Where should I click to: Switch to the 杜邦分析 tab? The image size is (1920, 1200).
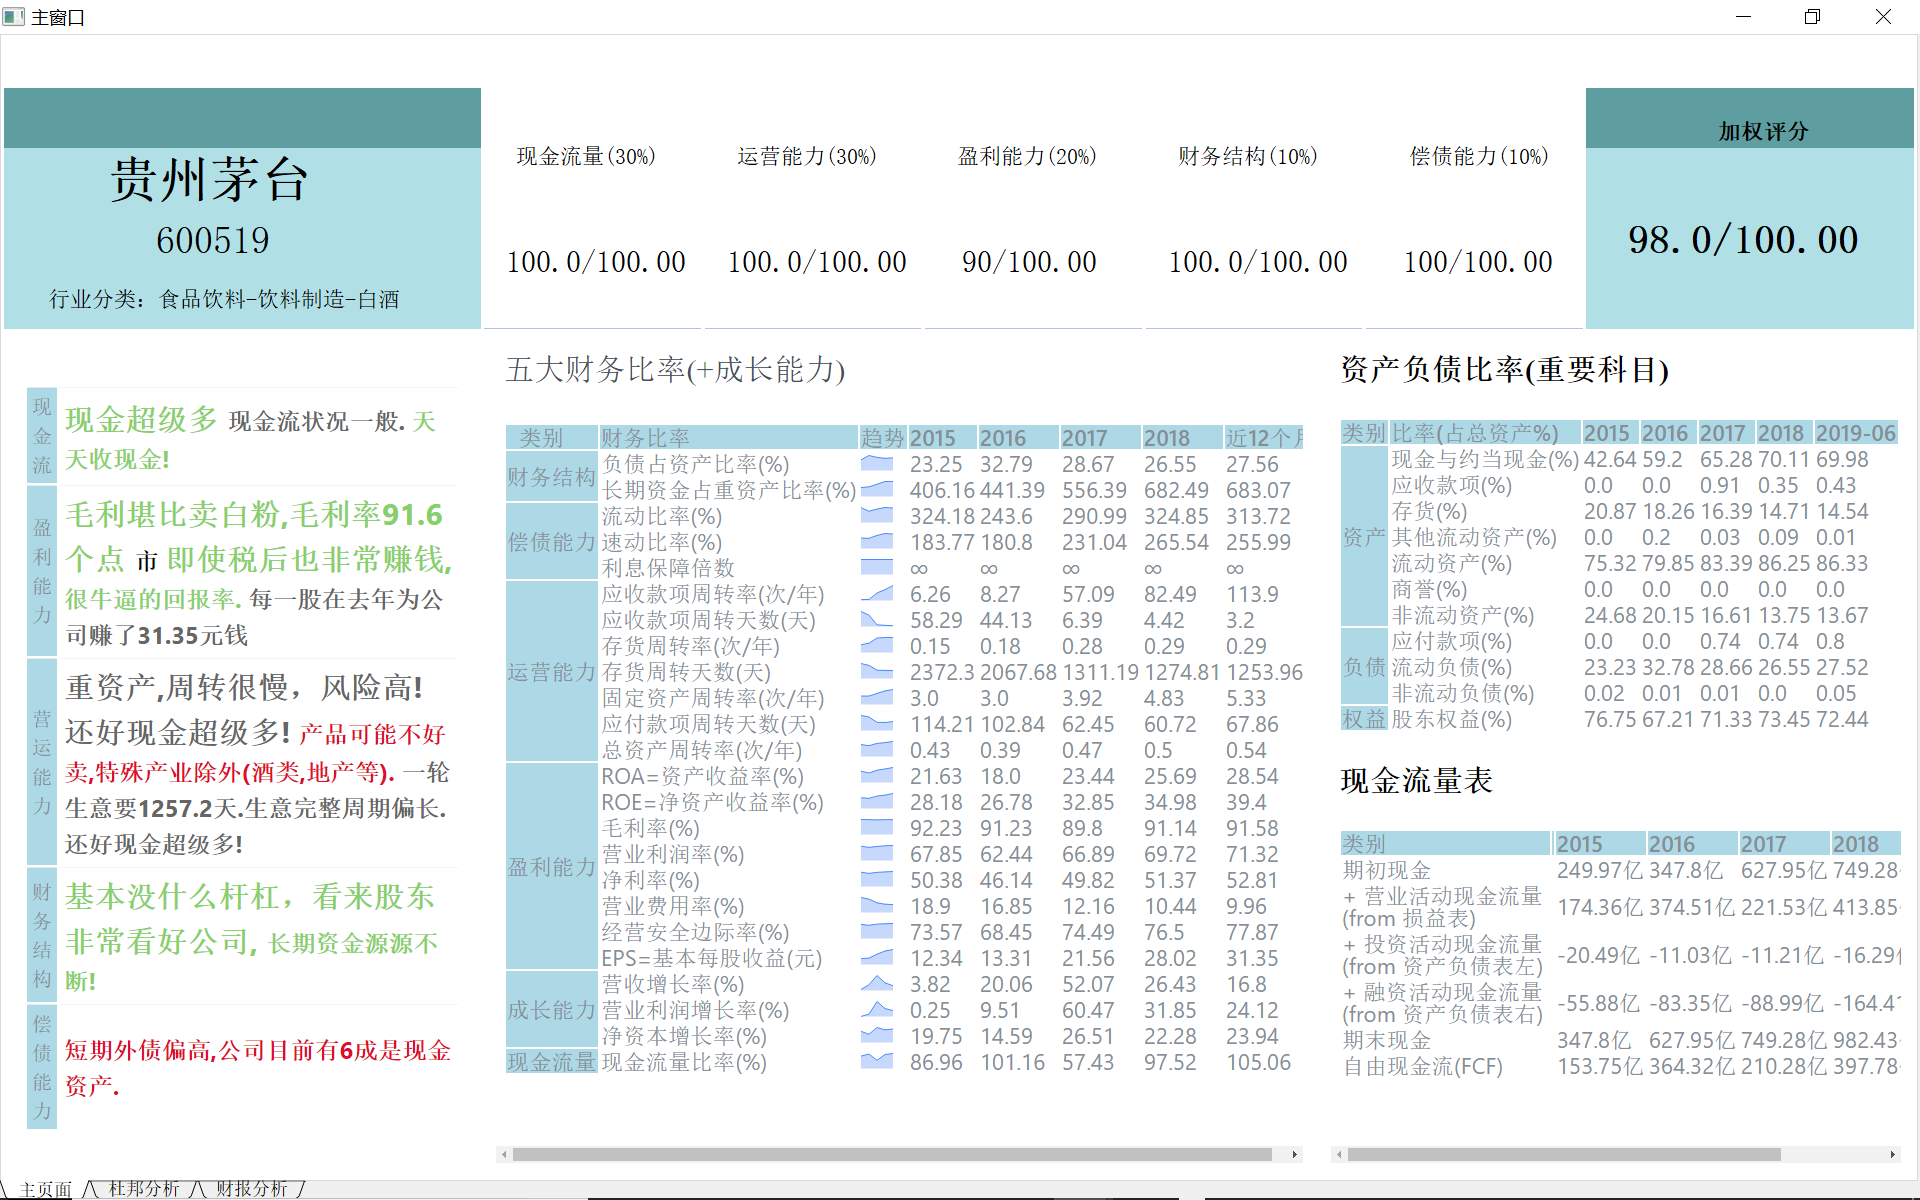(x=143, y=1188)
